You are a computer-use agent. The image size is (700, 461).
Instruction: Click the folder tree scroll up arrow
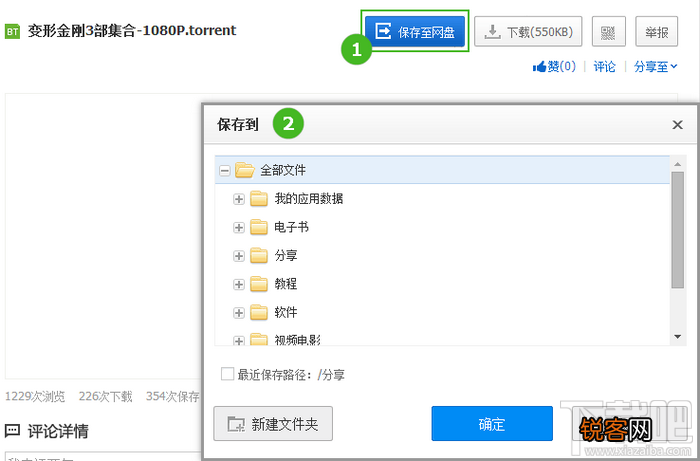click(678, 164)
